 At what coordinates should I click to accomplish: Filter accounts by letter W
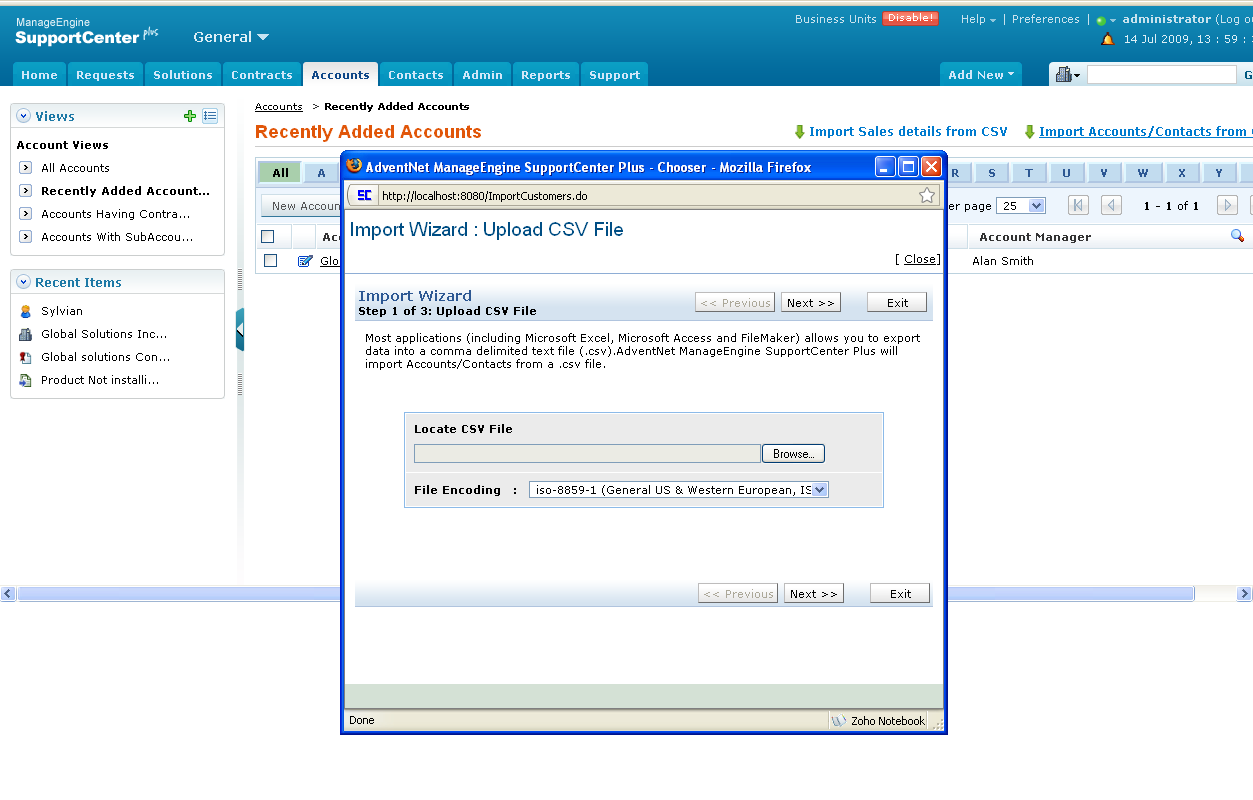pyautogui.click(x=1143, y=173)
